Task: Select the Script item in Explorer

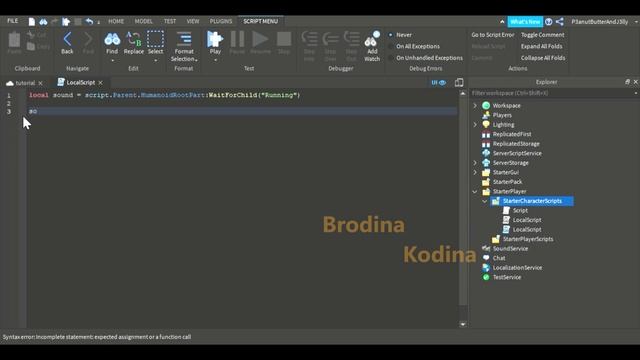Action: (520, 210)
